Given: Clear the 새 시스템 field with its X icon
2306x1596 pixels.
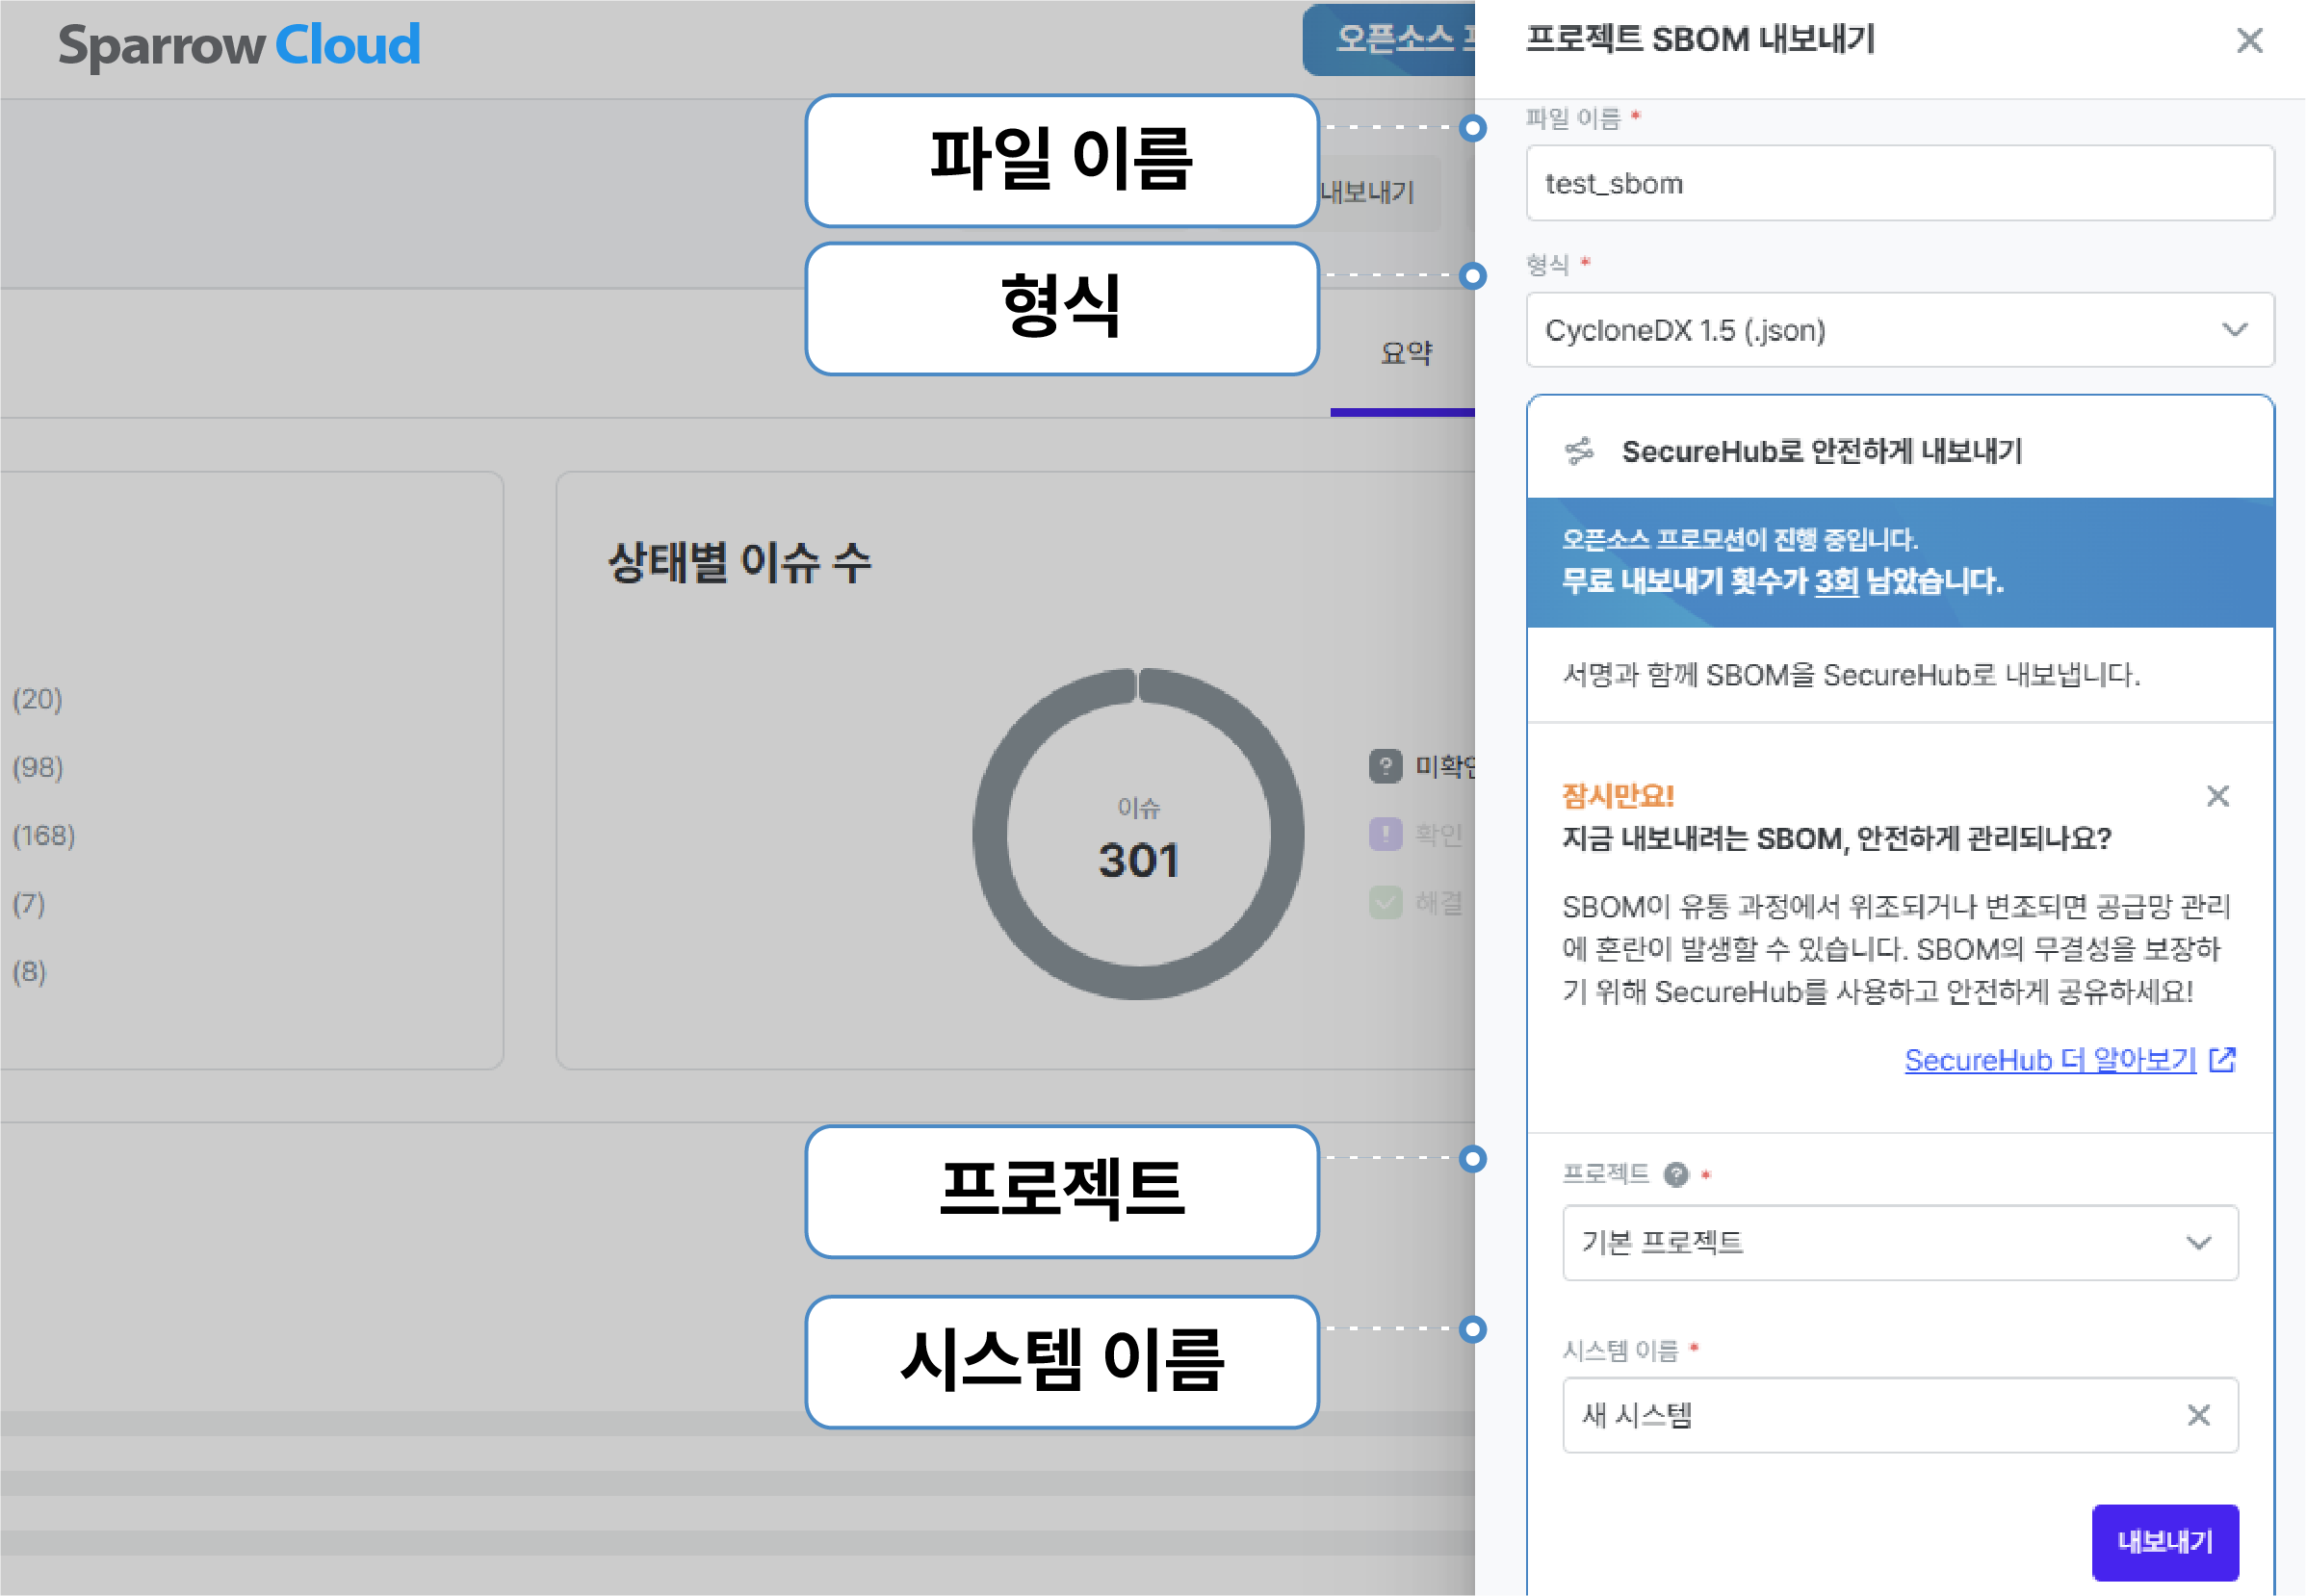Looking at the screenshot, I should (x=2198, y=1415).
